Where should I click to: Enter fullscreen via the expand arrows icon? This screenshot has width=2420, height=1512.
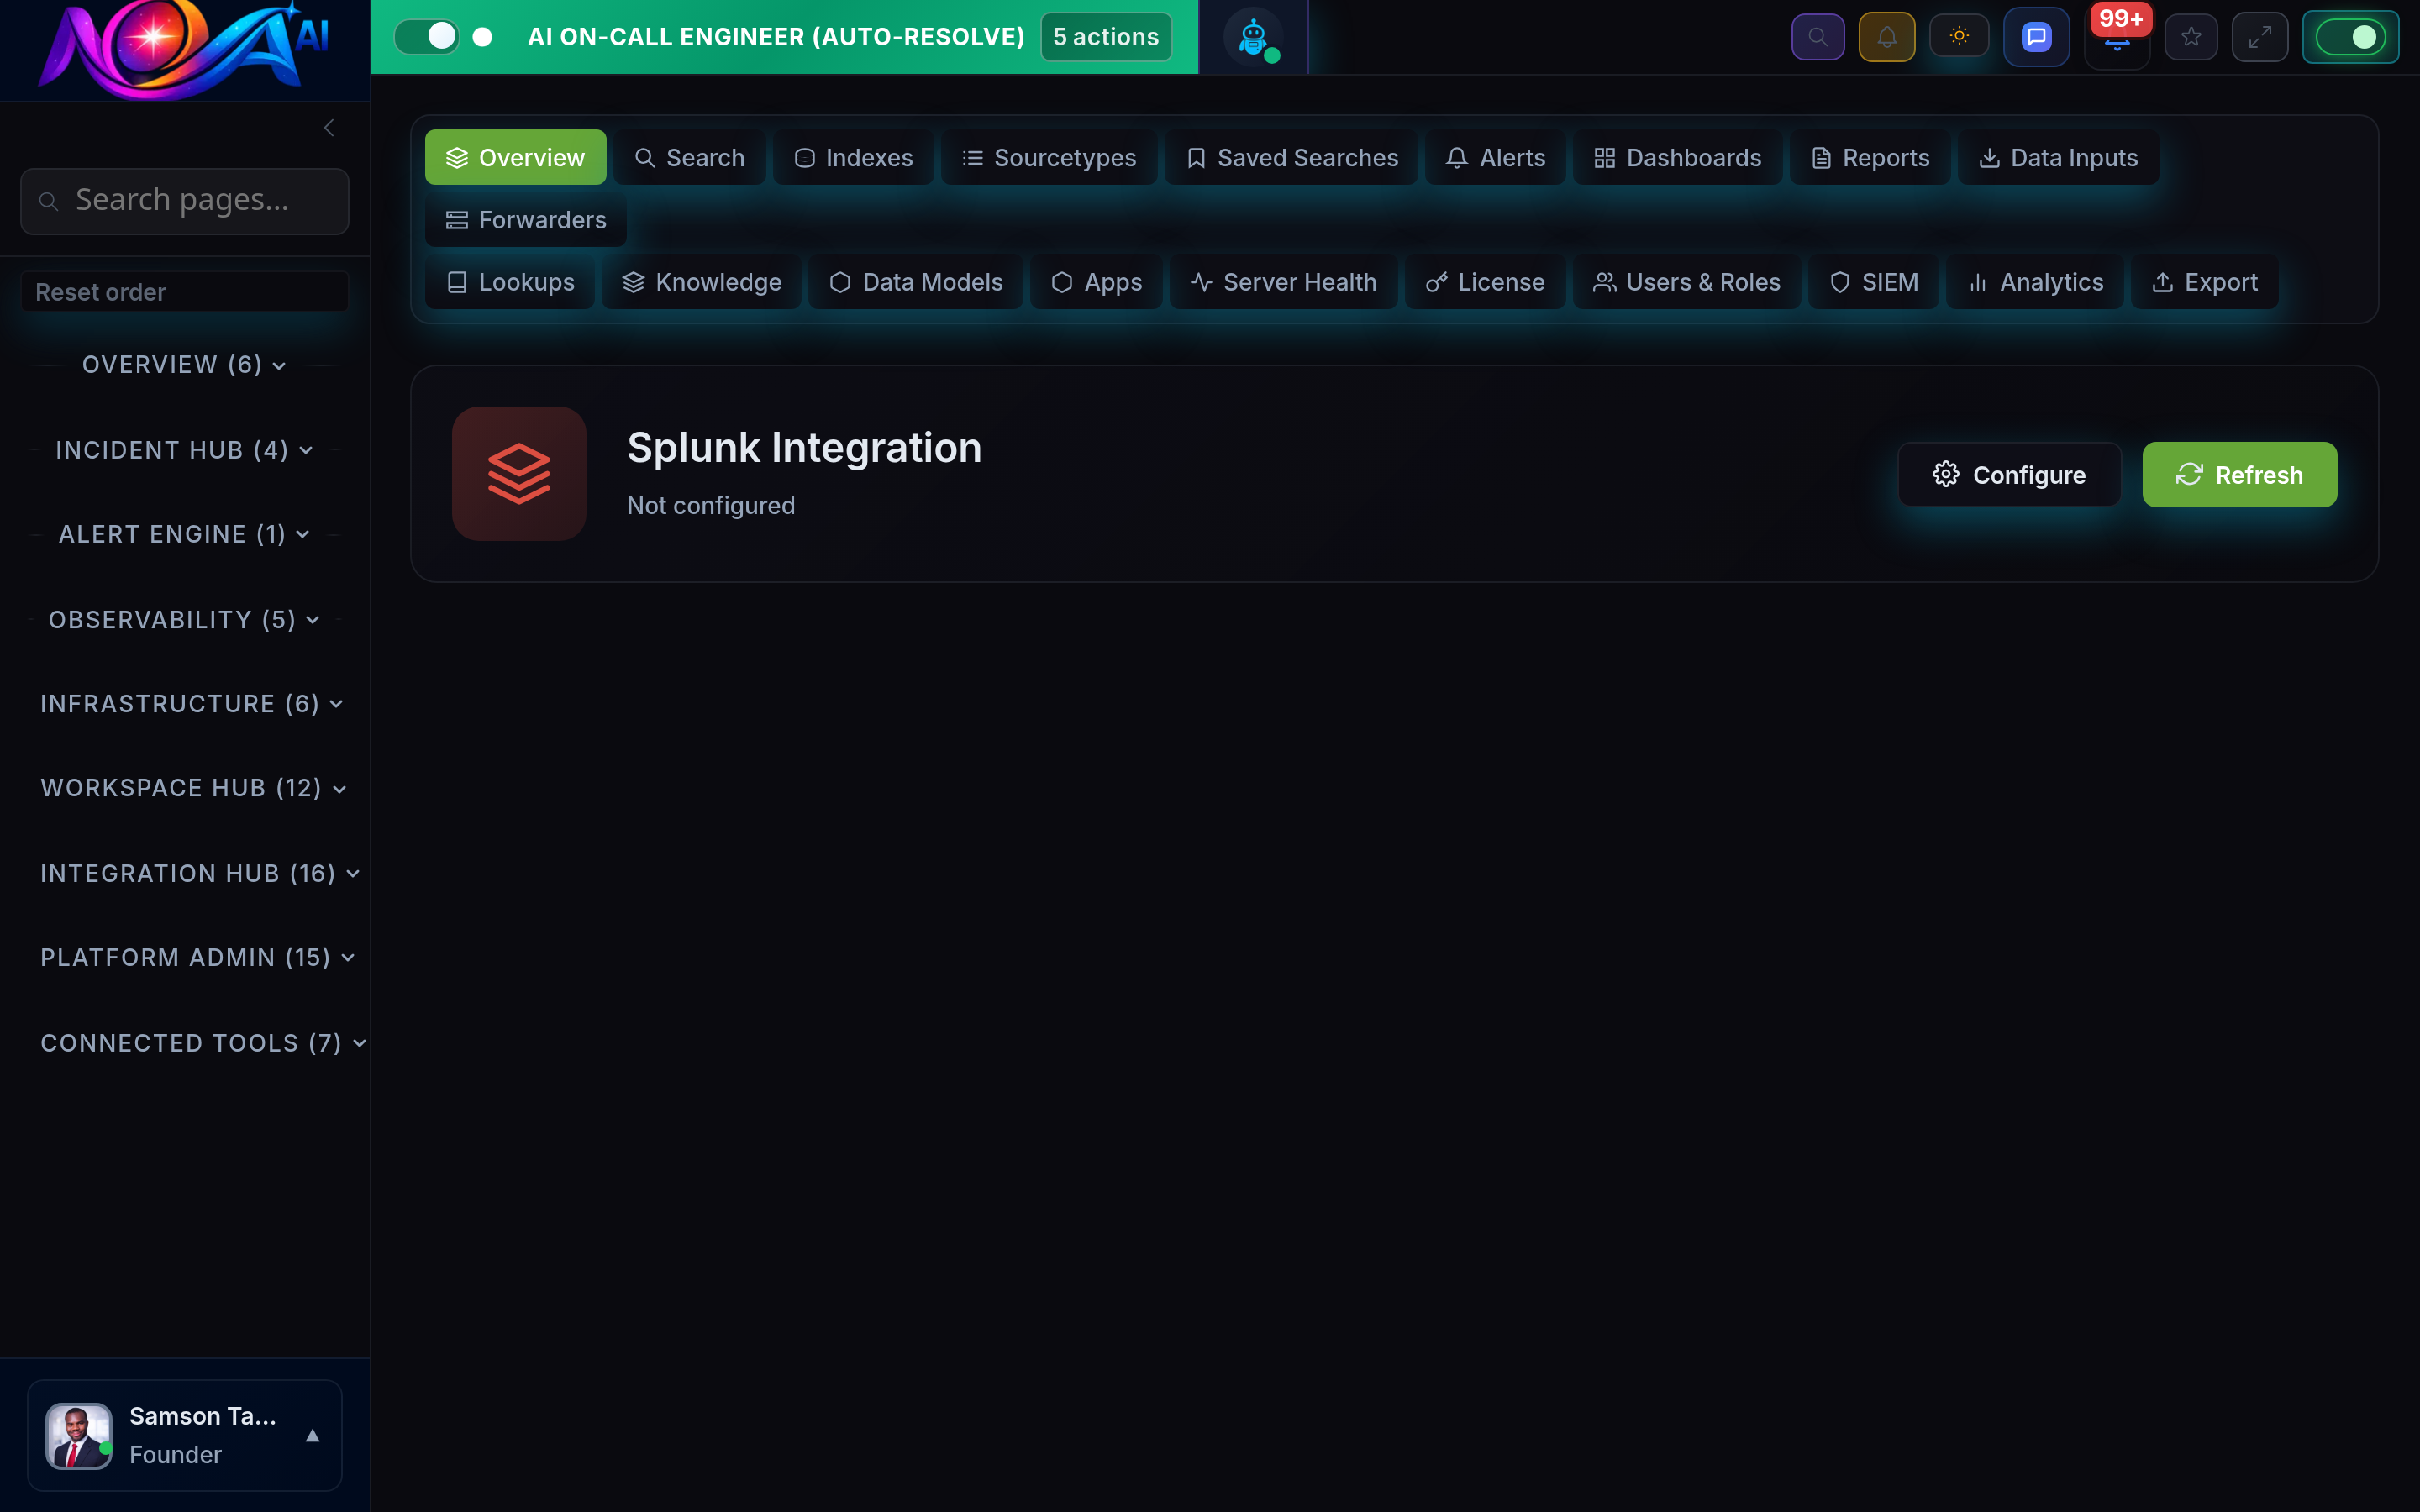pos(2260,36)
